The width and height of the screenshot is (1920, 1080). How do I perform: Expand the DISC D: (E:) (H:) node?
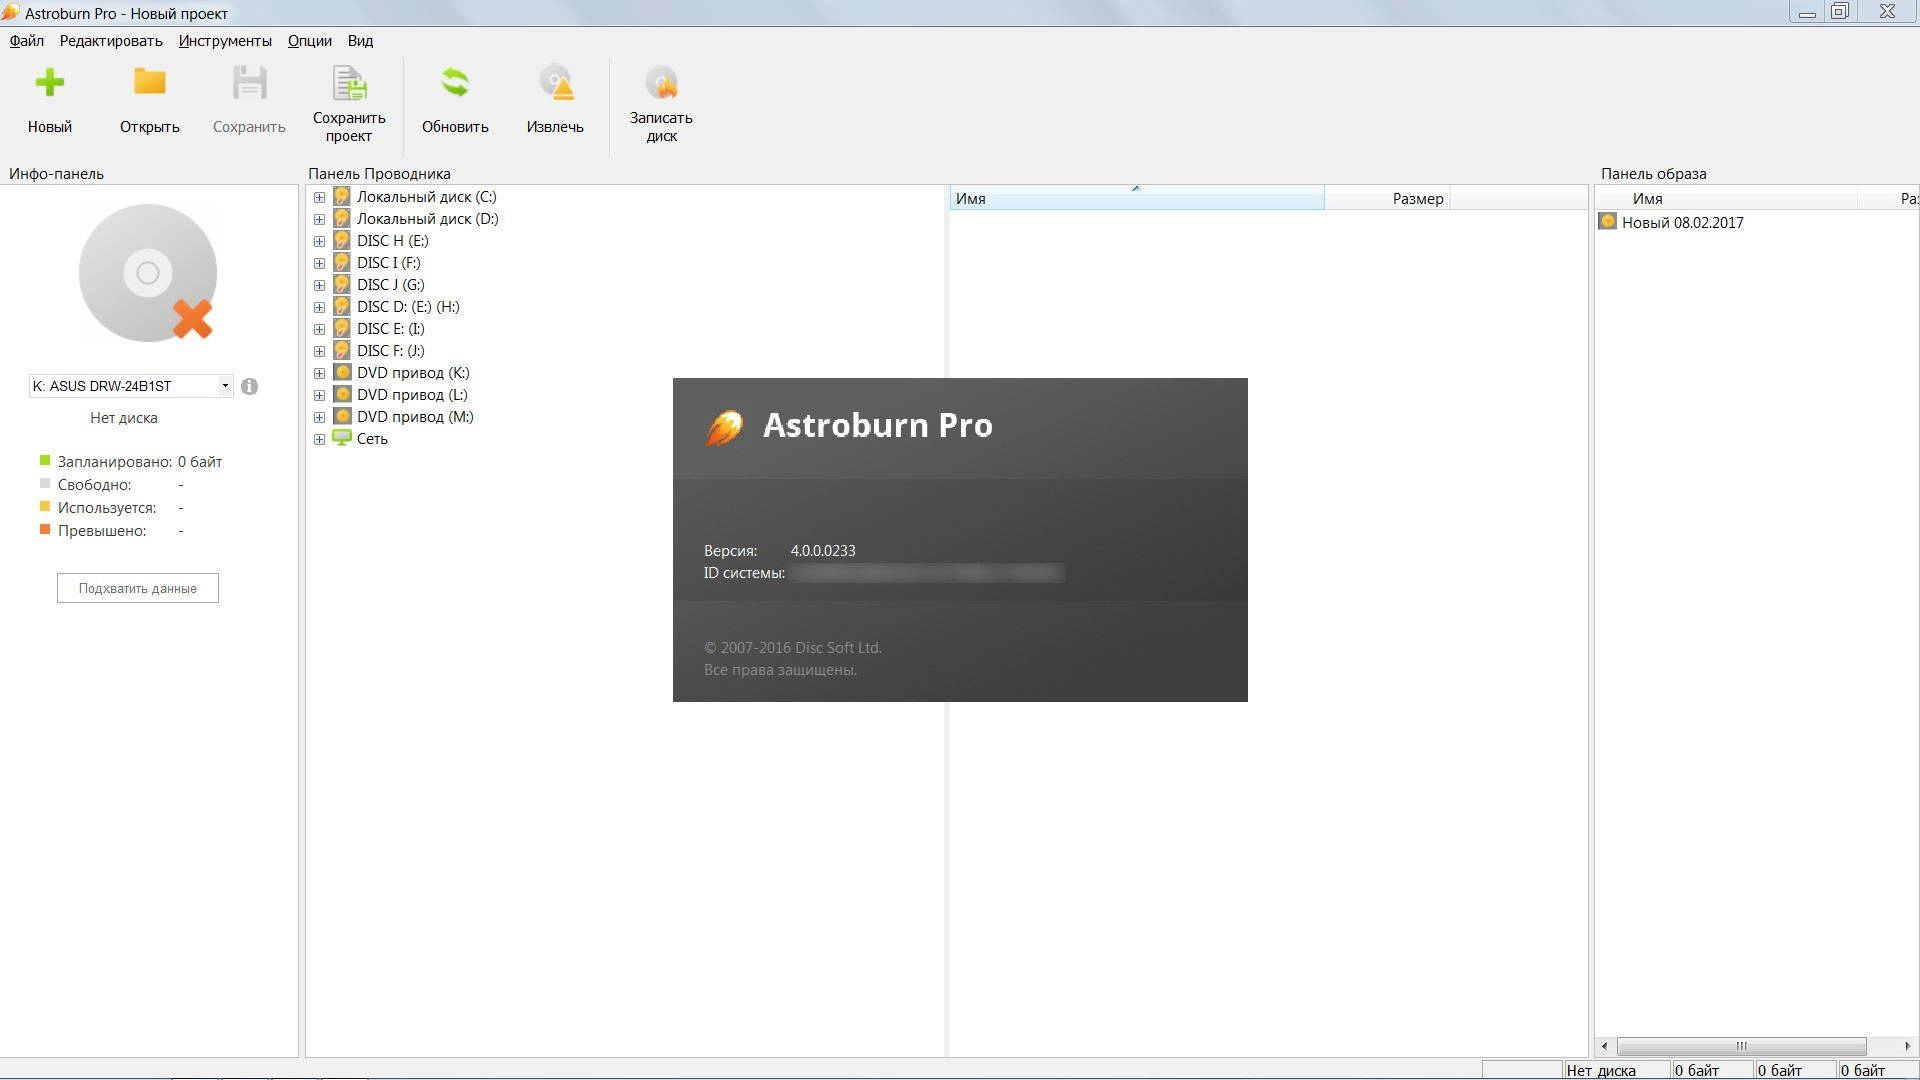pos(319,307)
